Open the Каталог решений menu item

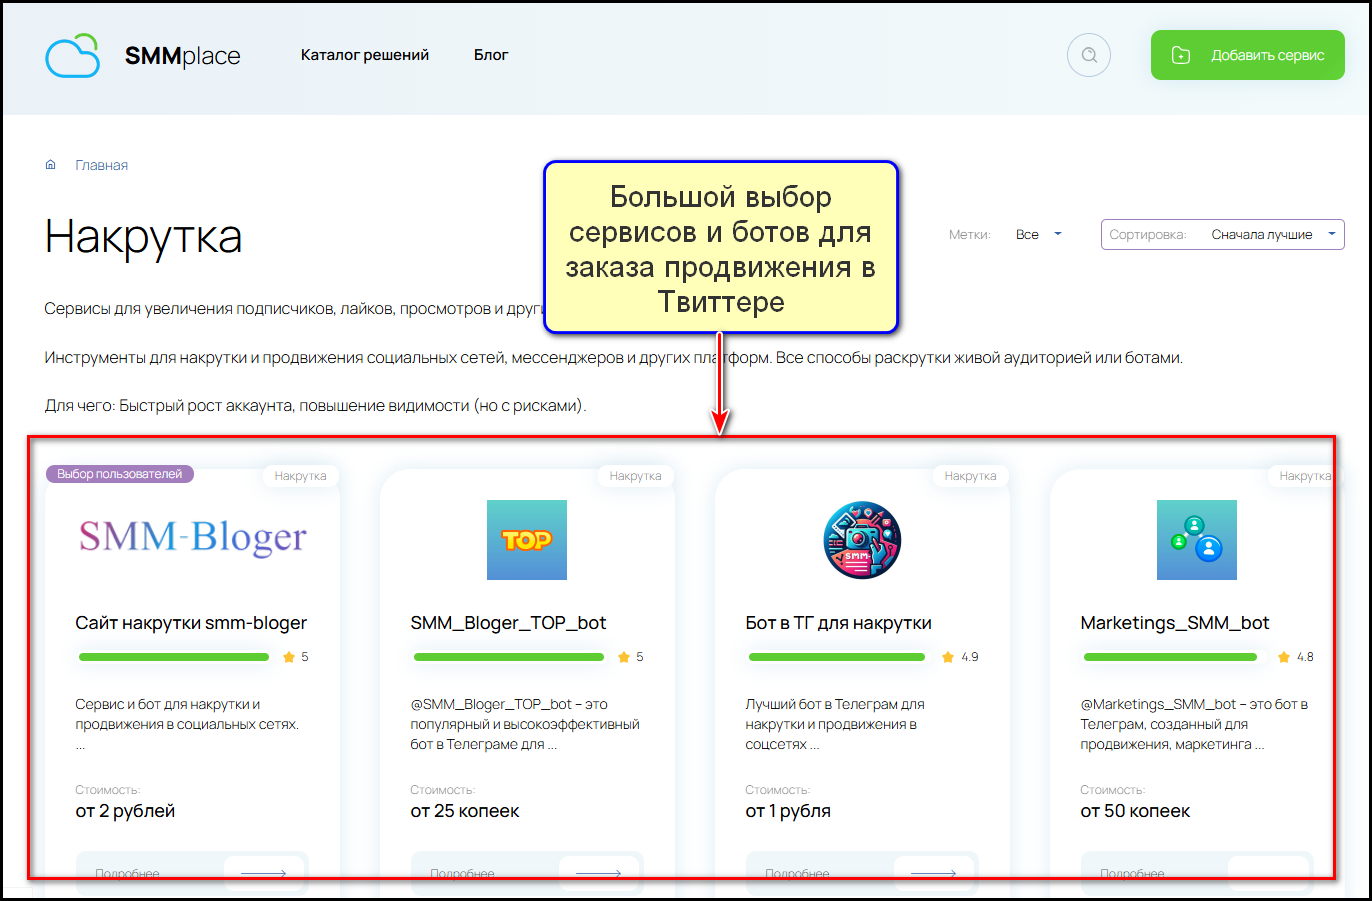tap(365, 55)
